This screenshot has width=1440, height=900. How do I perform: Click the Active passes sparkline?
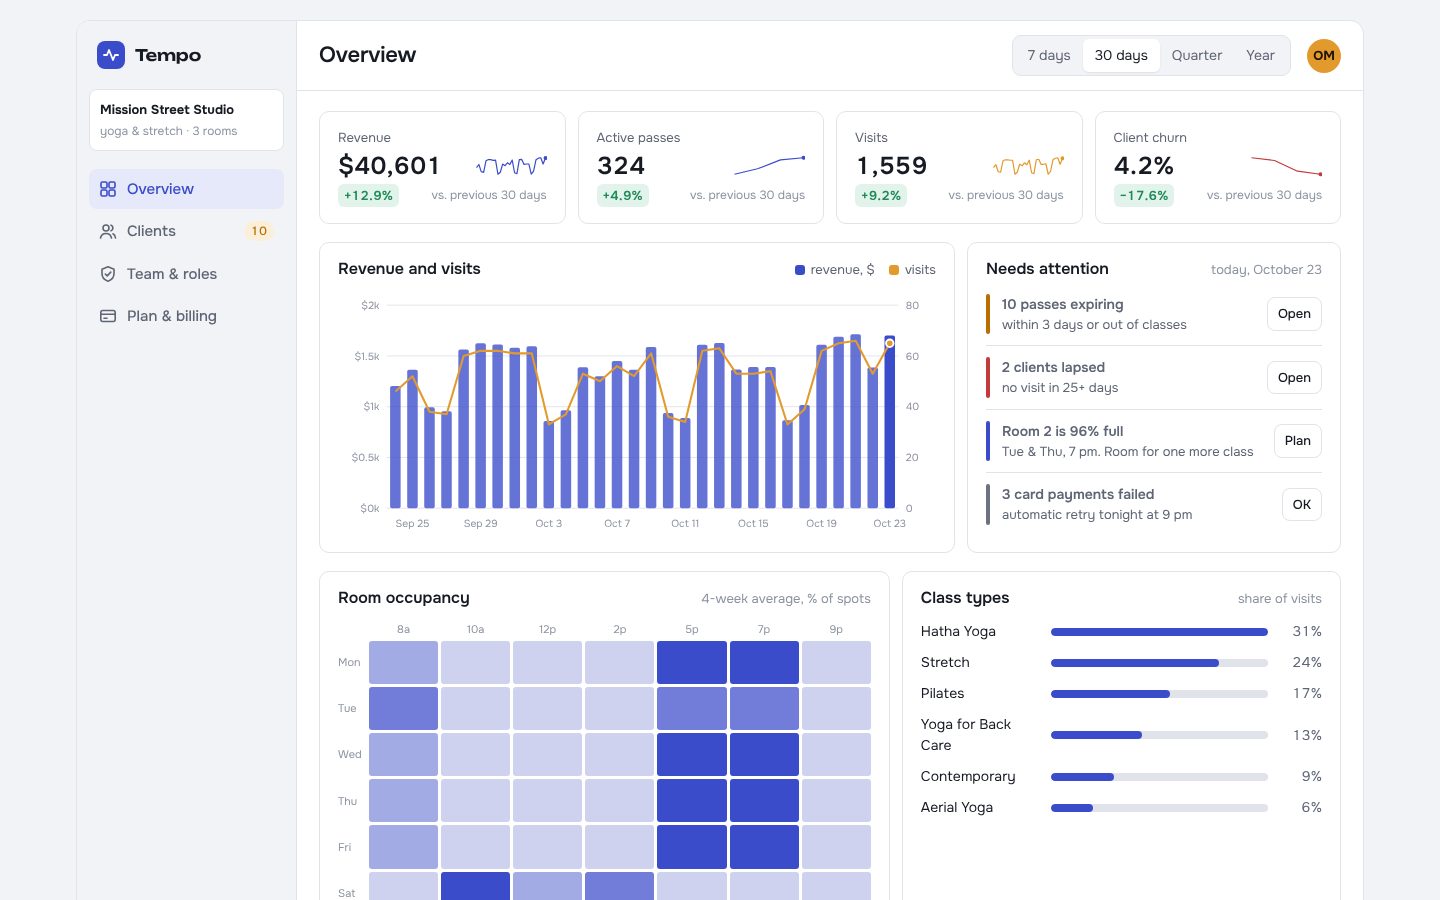(769, 165)
